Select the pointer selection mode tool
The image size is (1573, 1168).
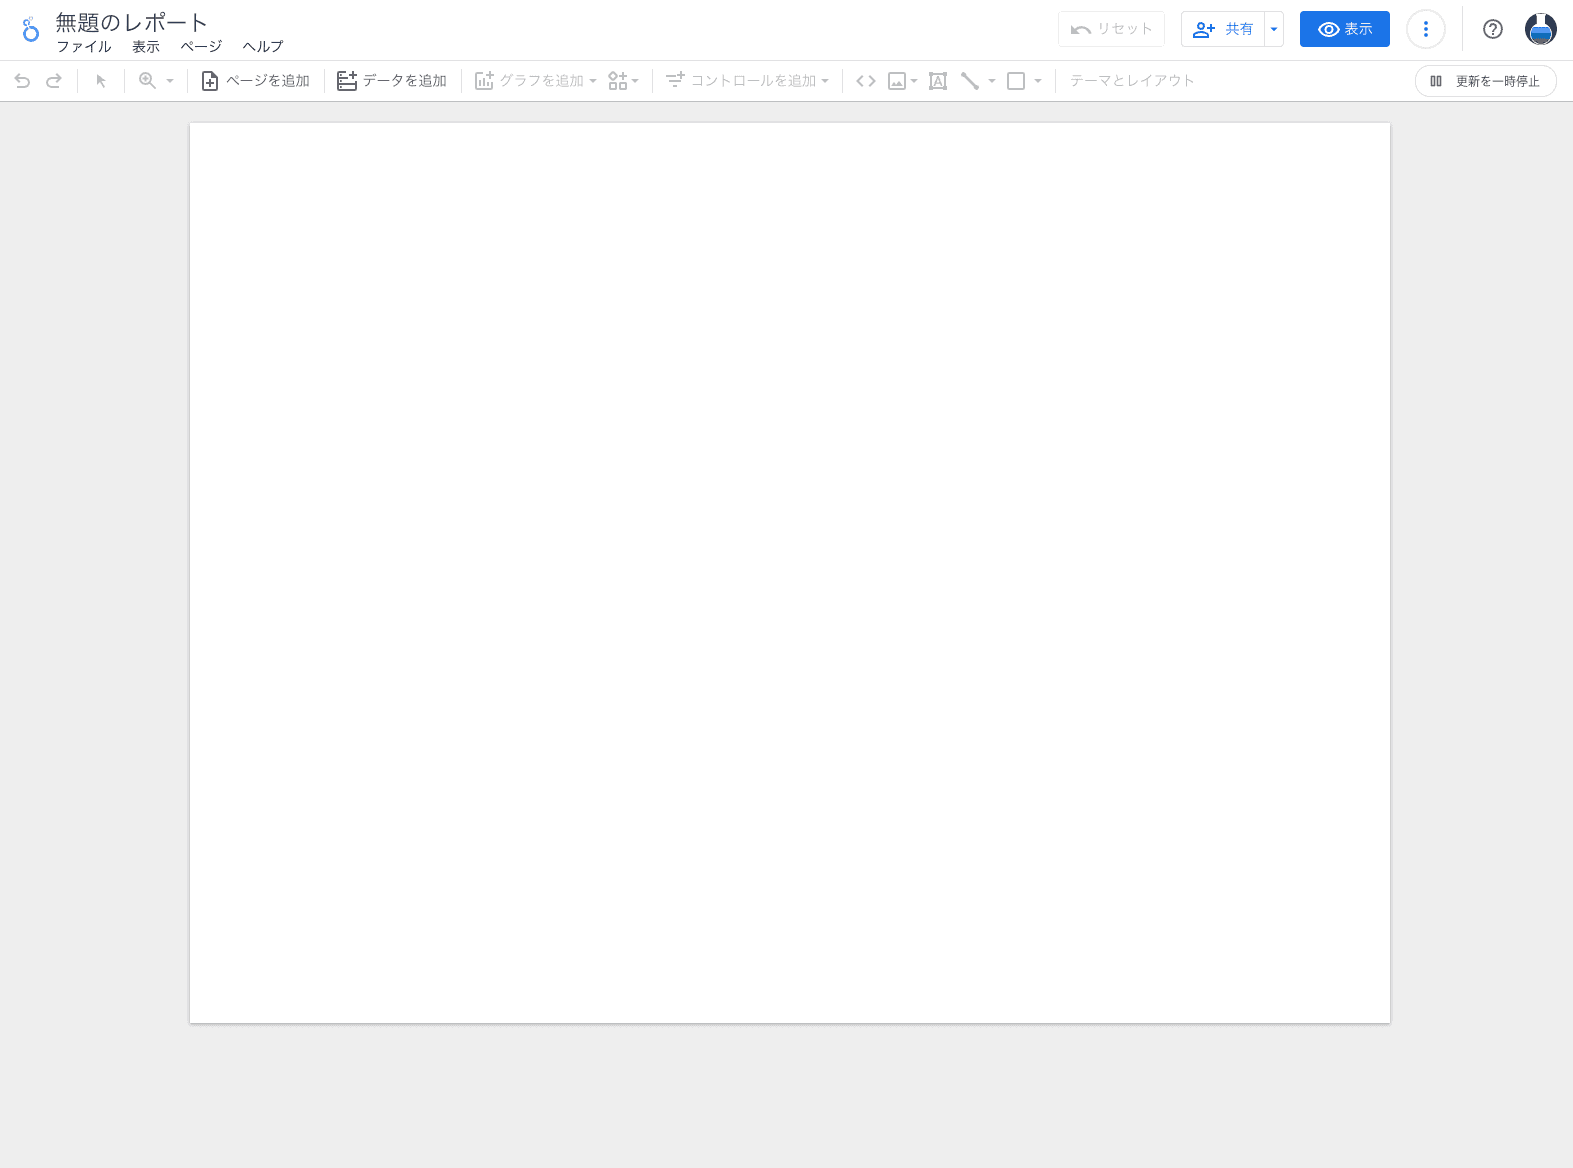pos(101,81)
